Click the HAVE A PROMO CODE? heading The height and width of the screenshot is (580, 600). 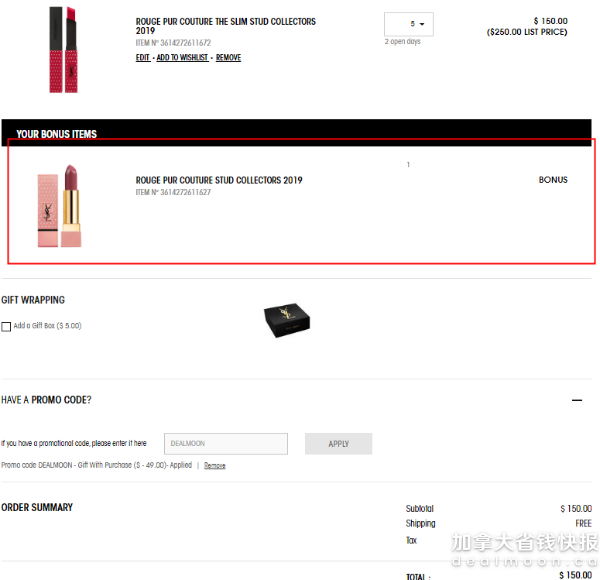46,400
